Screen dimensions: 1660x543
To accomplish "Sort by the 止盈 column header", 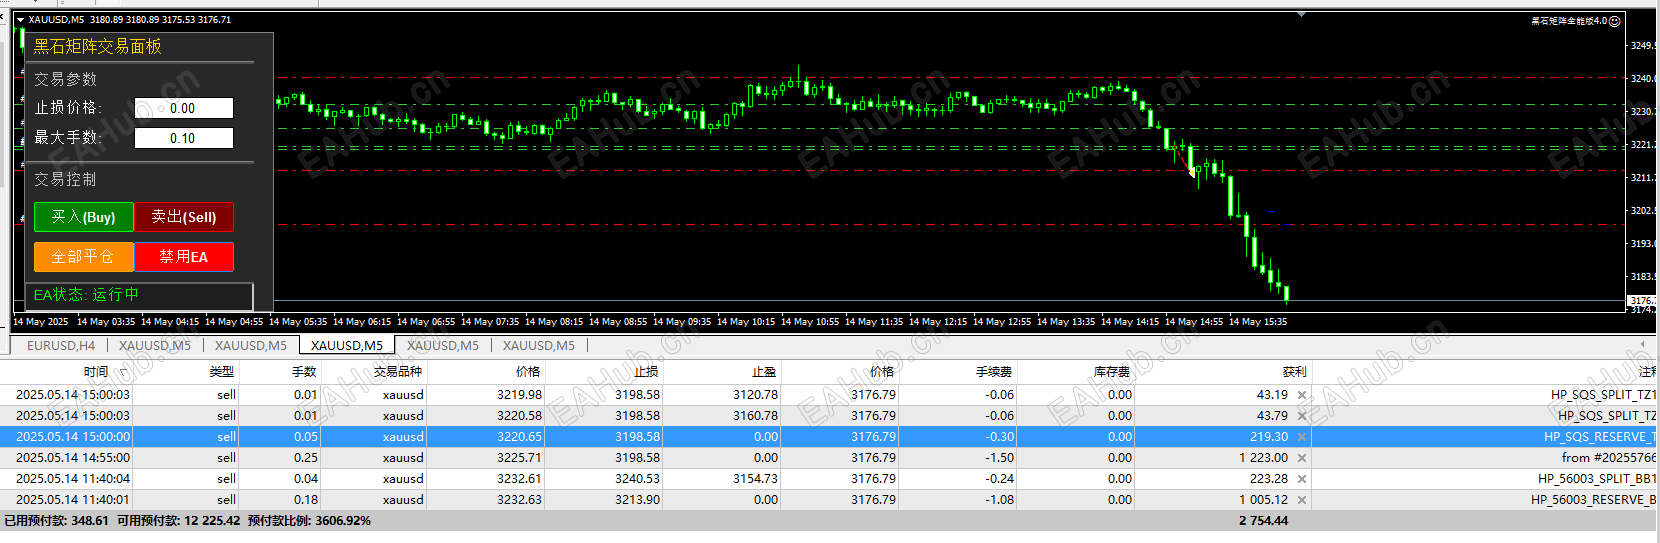I will 764,372.
